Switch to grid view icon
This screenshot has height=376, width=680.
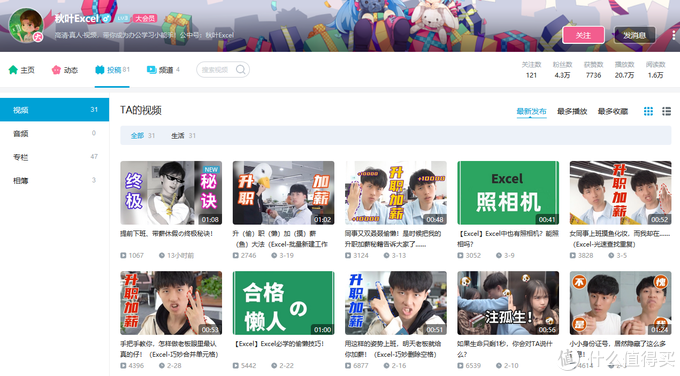(648, 111)
